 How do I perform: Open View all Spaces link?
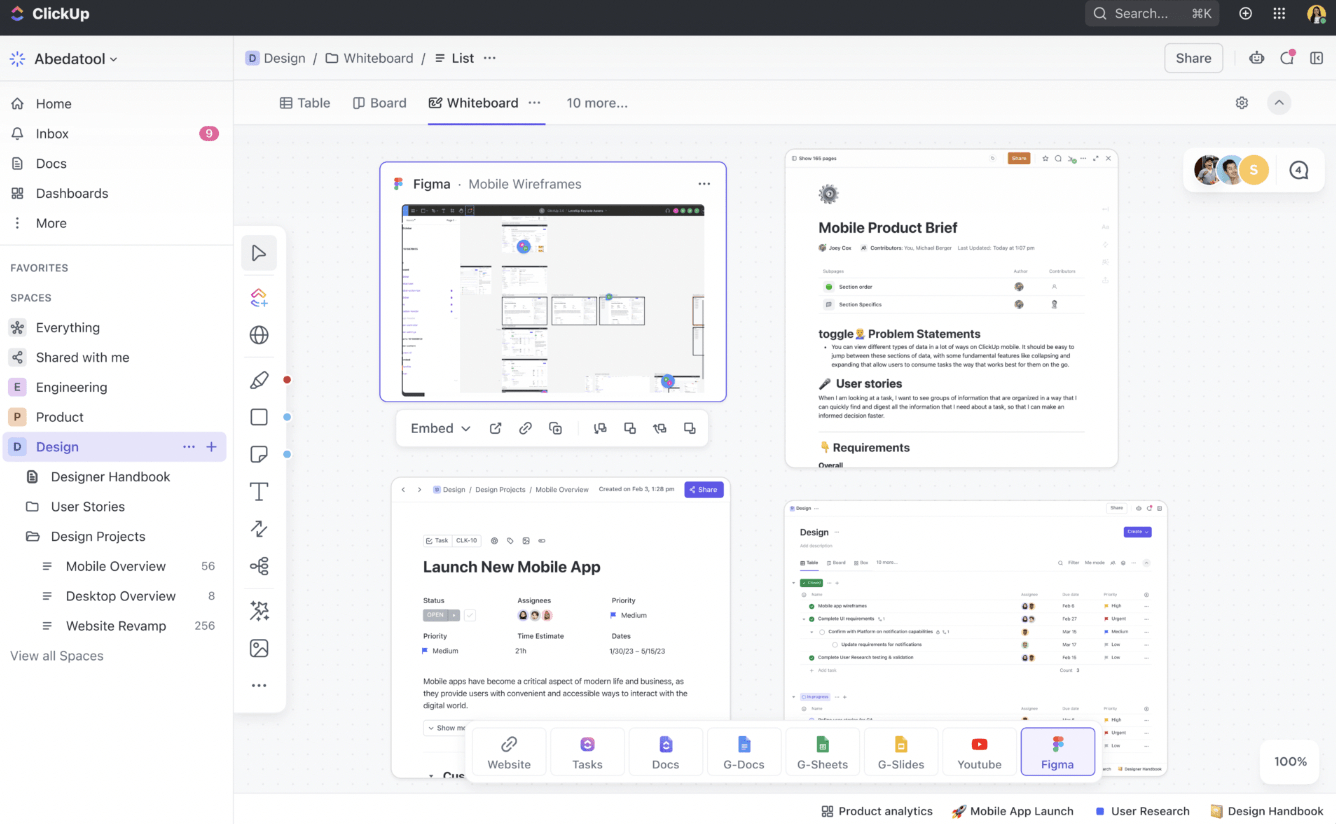[57, 656]
